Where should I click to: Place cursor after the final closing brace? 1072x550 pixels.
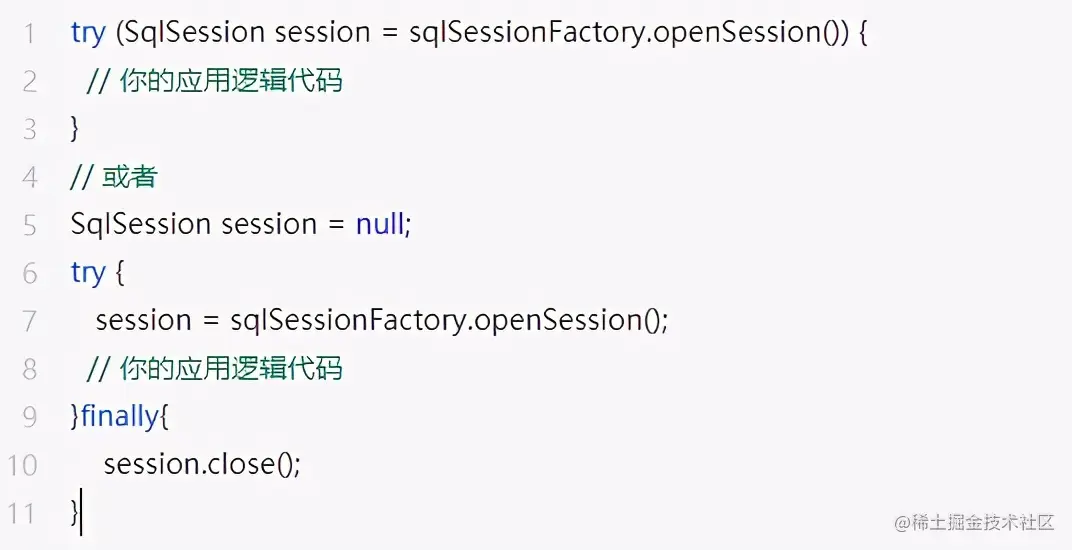tap(80, 512)
